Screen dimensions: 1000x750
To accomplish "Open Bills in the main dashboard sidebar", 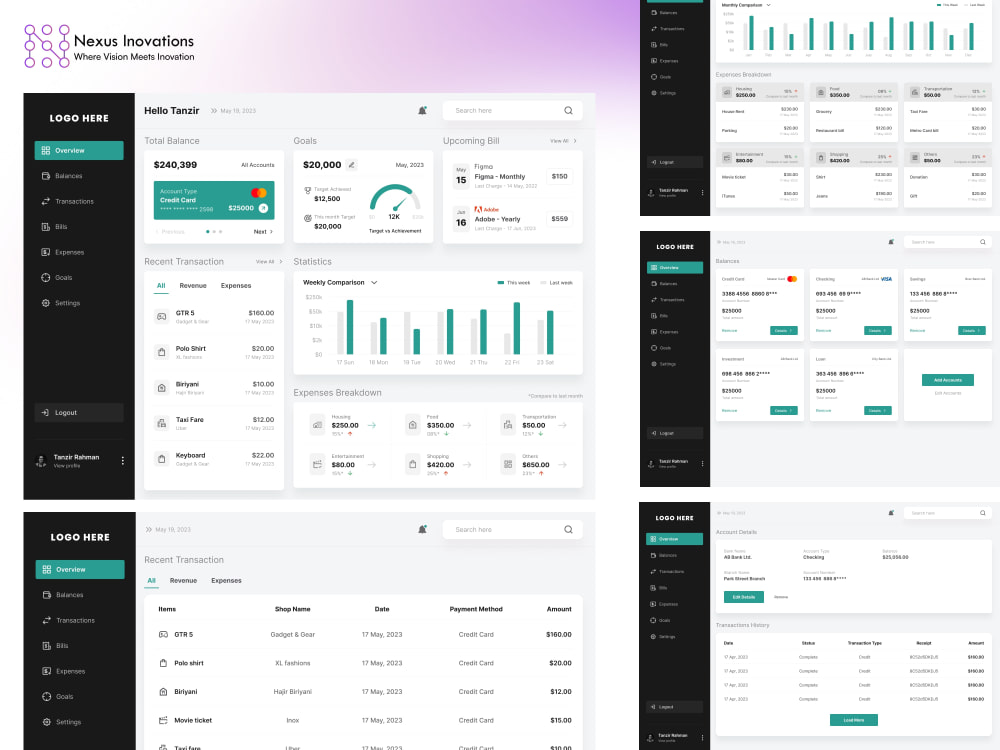I will 55,227.
